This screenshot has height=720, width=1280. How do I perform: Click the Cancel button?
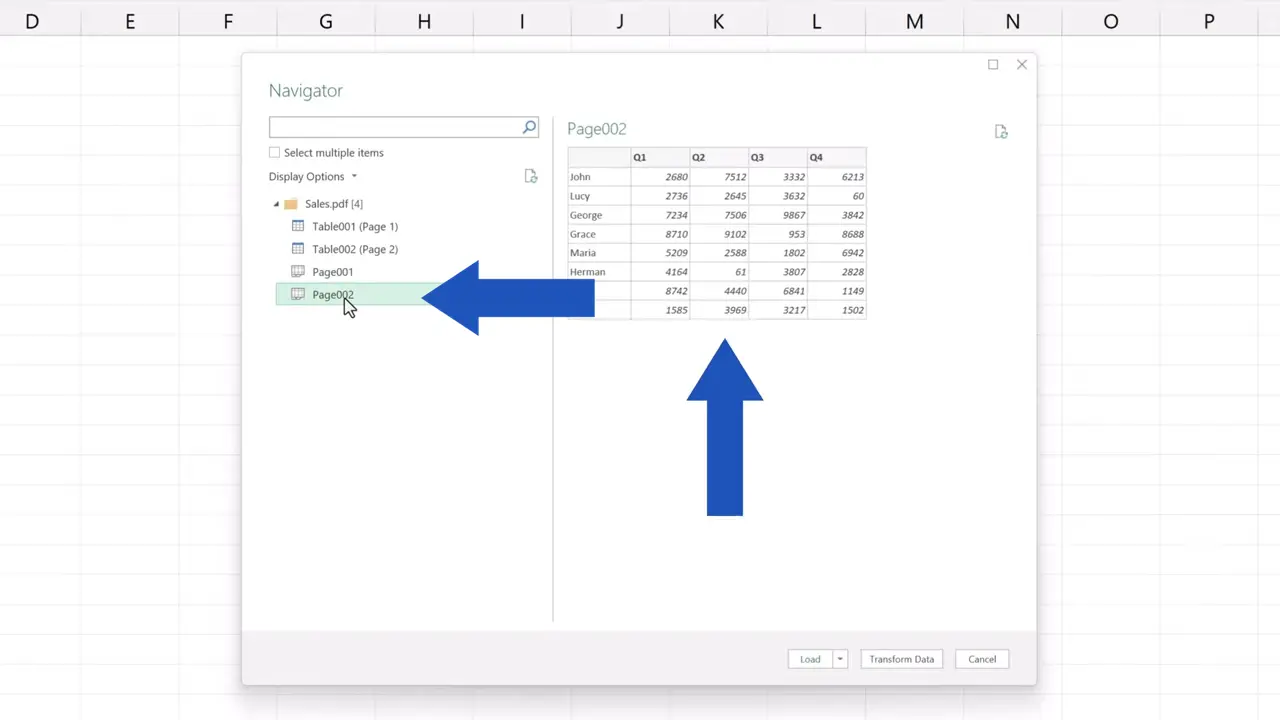click(x=981, y=659)
